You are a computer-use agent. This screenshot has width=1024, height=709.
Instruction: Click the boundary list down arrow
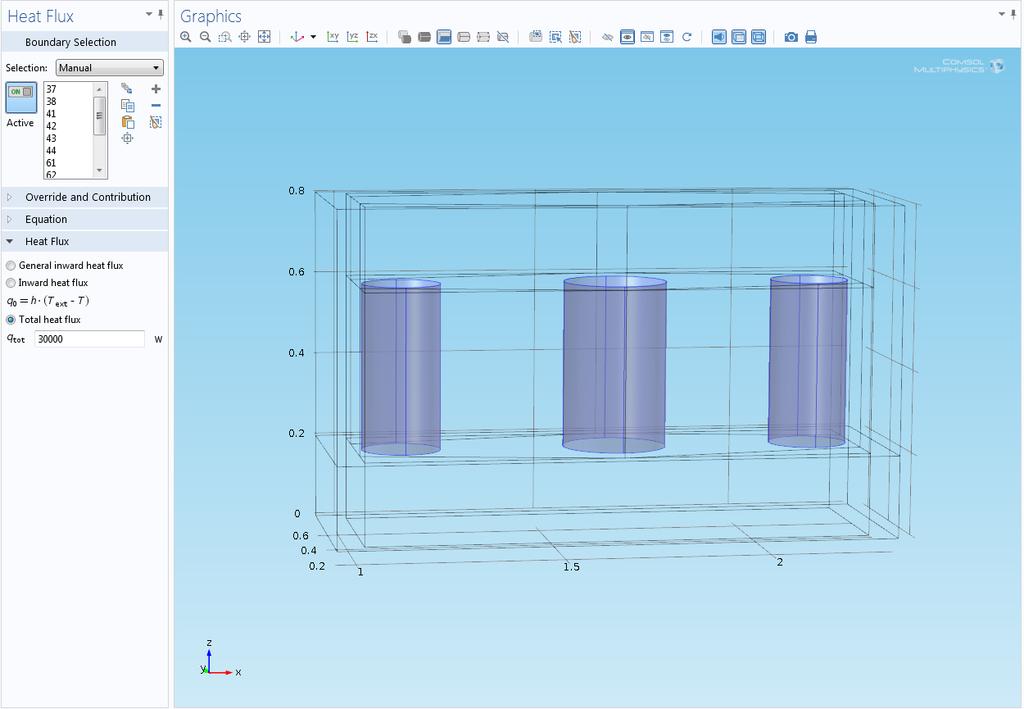(x=99, y=171)
